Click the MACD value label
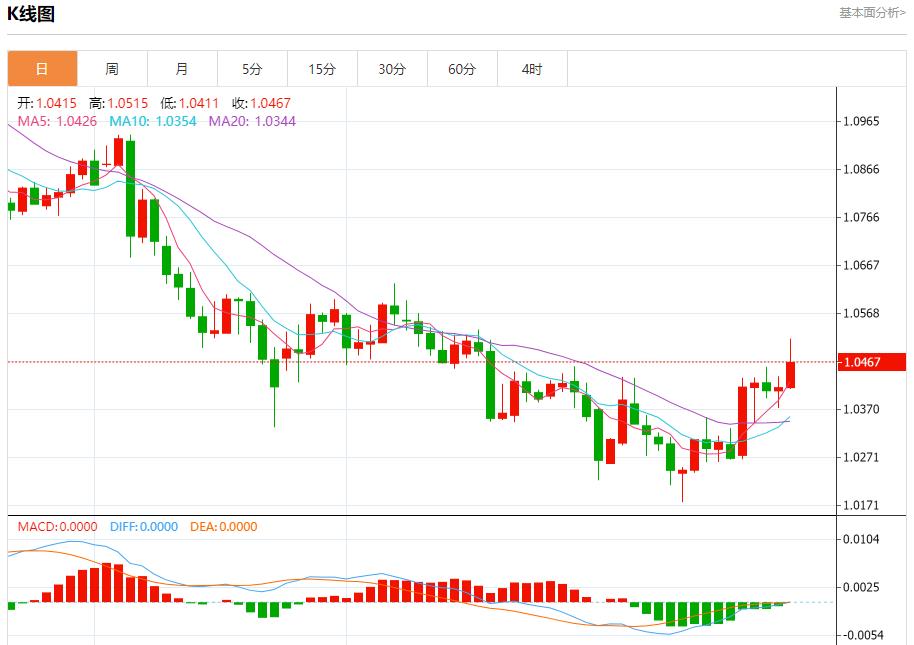Viewport: 914px width, 645px height. tap(57, 526)
